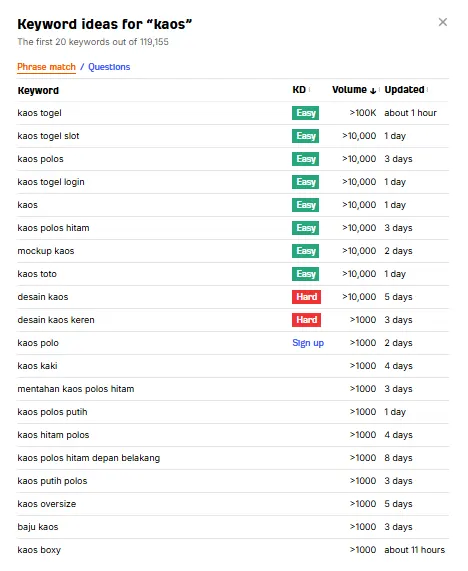Select keyword 'kaos toto'
Image resolution: width=468 pixels, height=571 pixels.
click(x=37, y=274)
